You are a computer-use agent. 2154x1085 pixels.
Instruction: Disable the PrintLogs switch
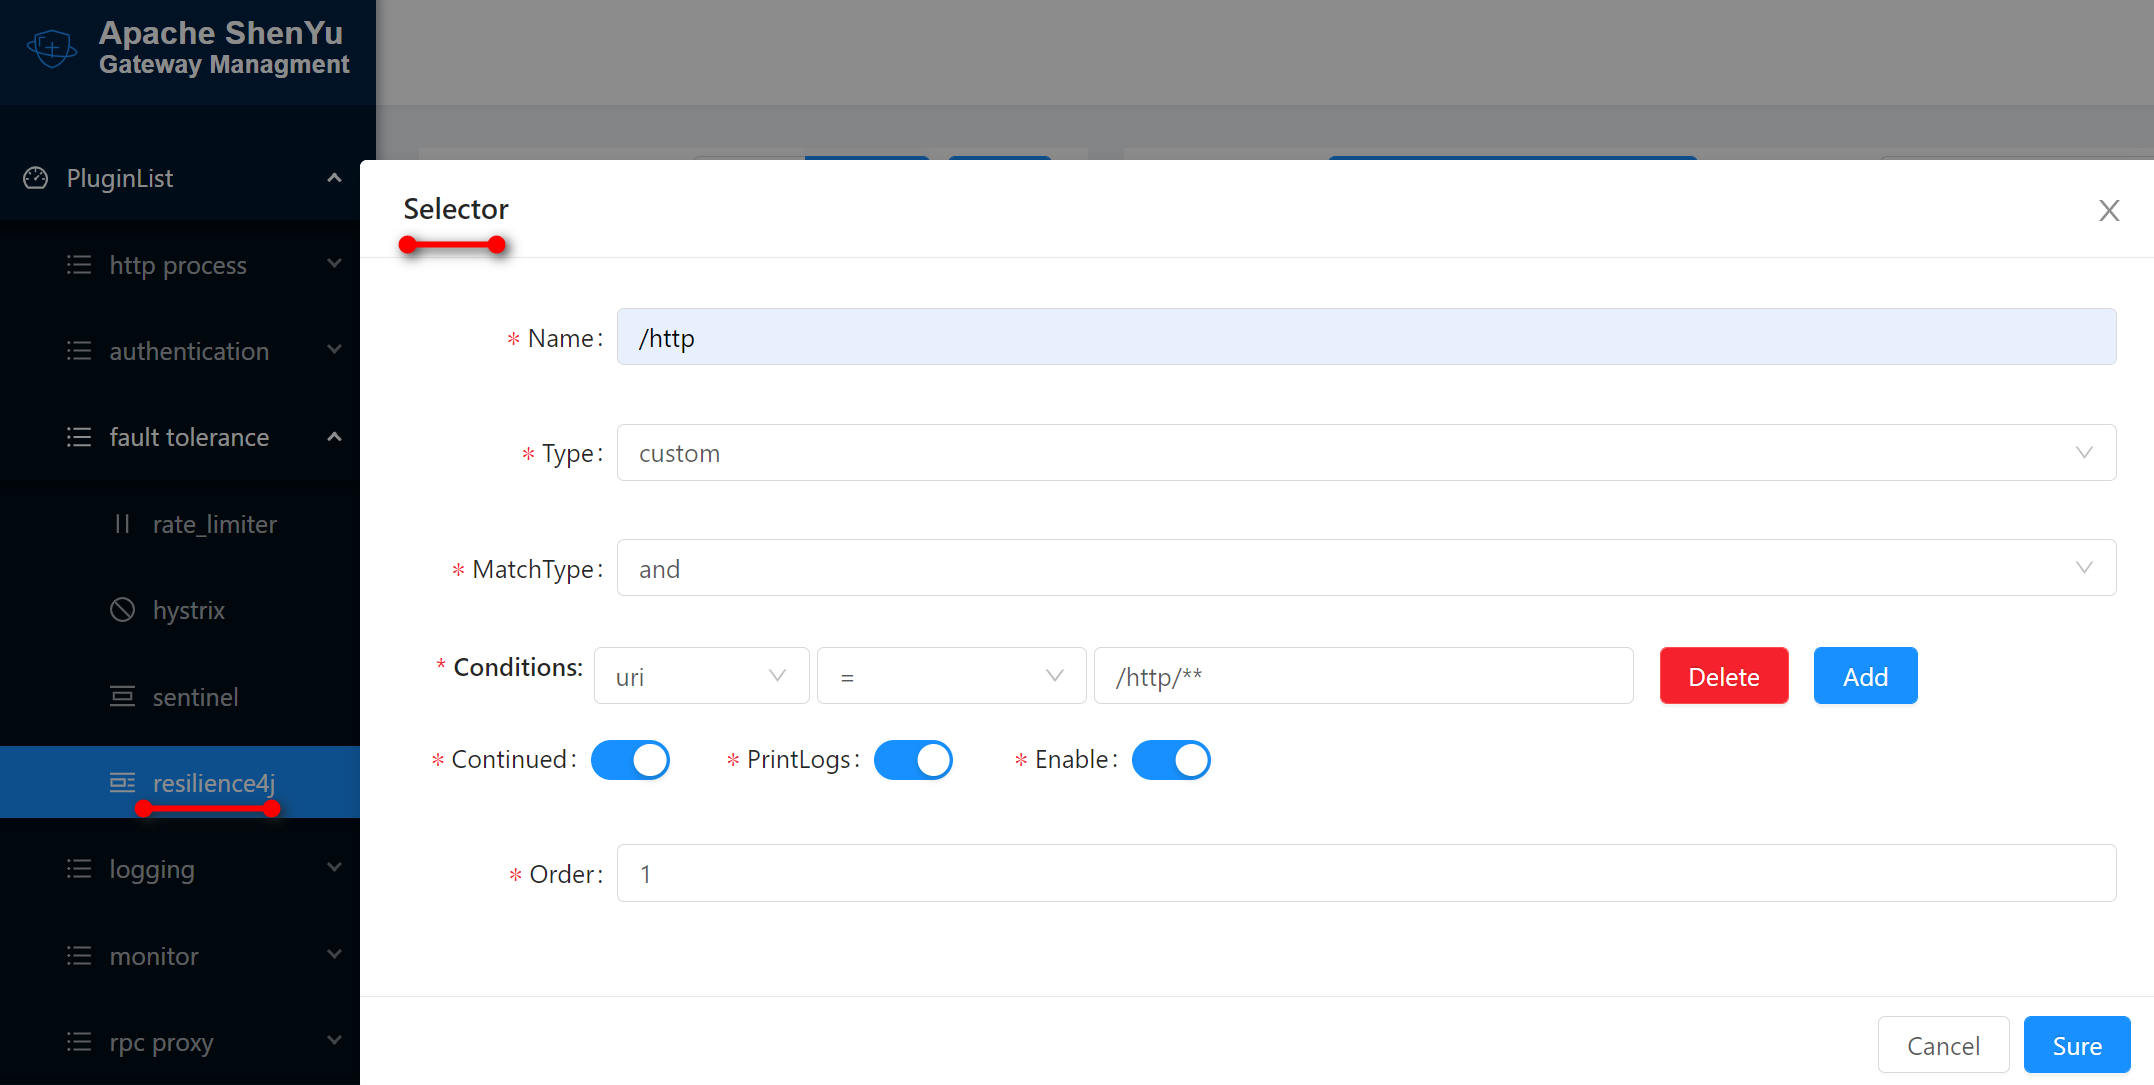(x=913, y=760)
